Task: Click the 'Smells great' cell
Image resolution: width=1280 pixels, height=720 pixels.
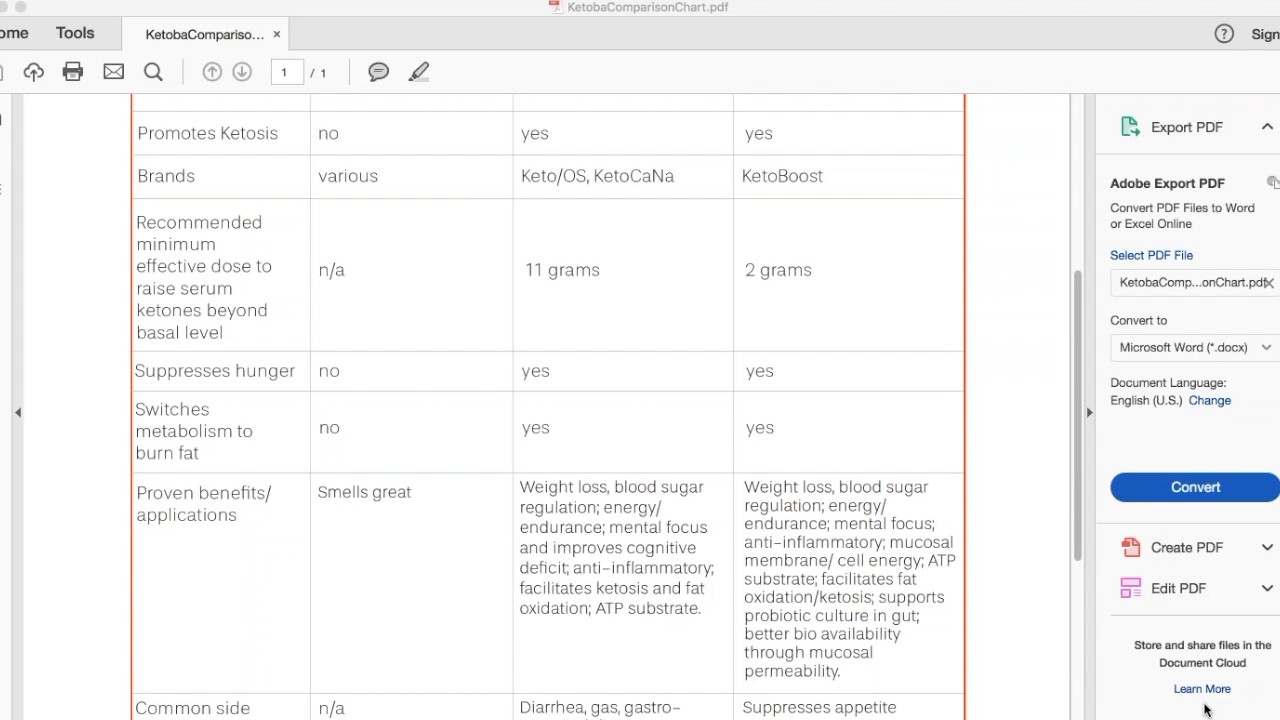Action: (x=364, y=492)
